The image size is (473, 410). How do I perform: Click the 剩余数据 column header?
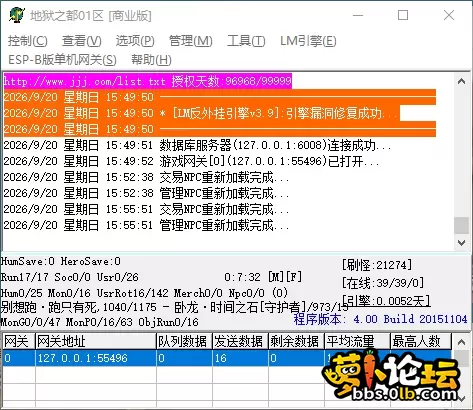[x=296, y=341]
